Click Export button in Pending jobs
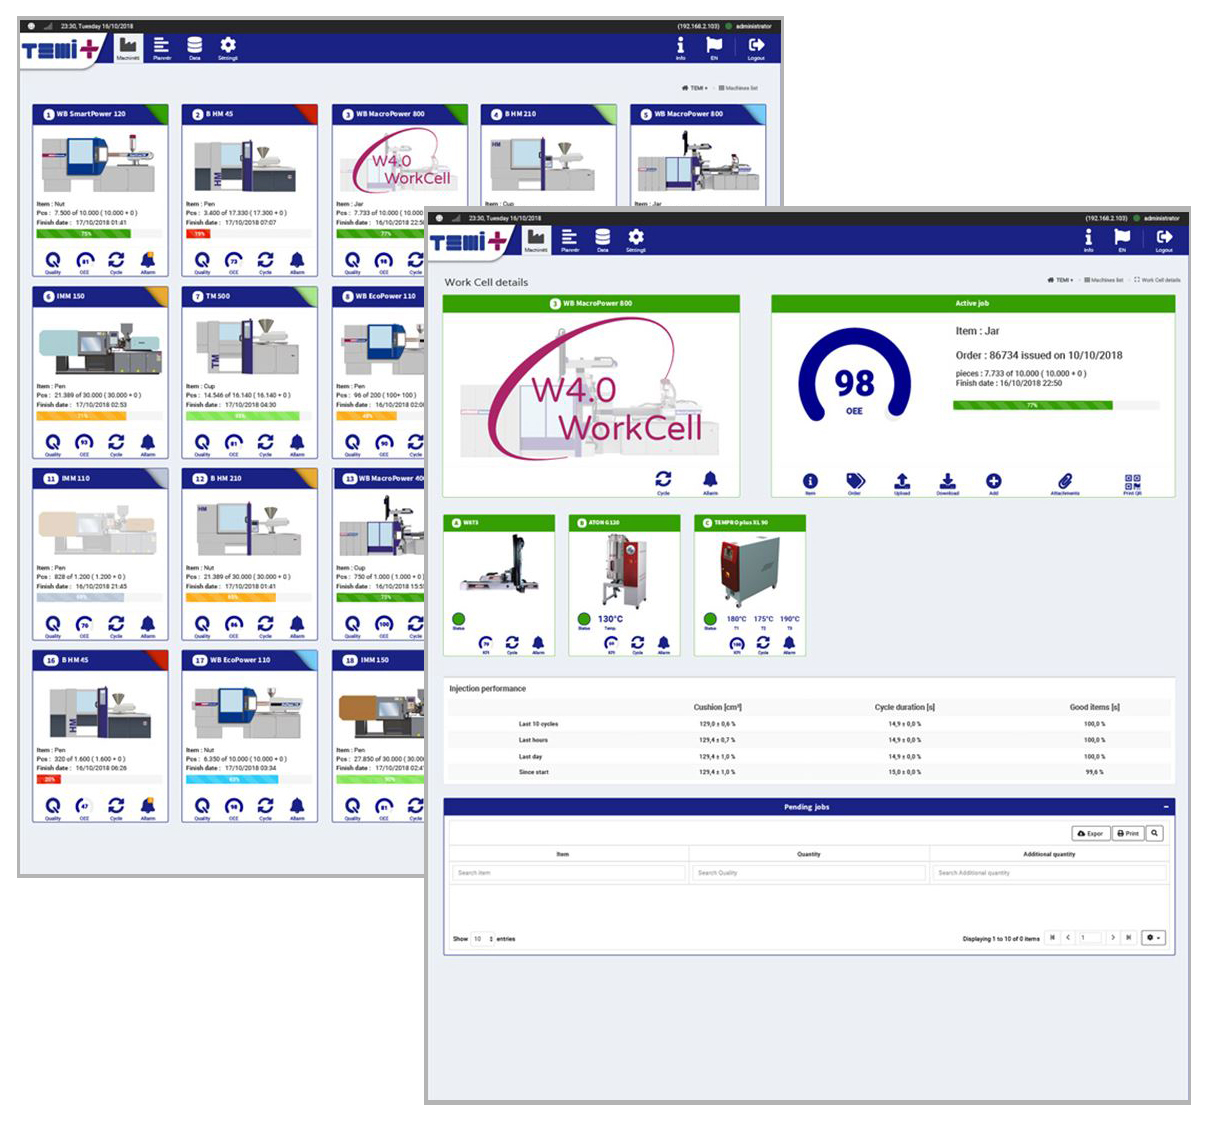1225x1136 pixels. pyautogui.click(x=1091, y=833)
